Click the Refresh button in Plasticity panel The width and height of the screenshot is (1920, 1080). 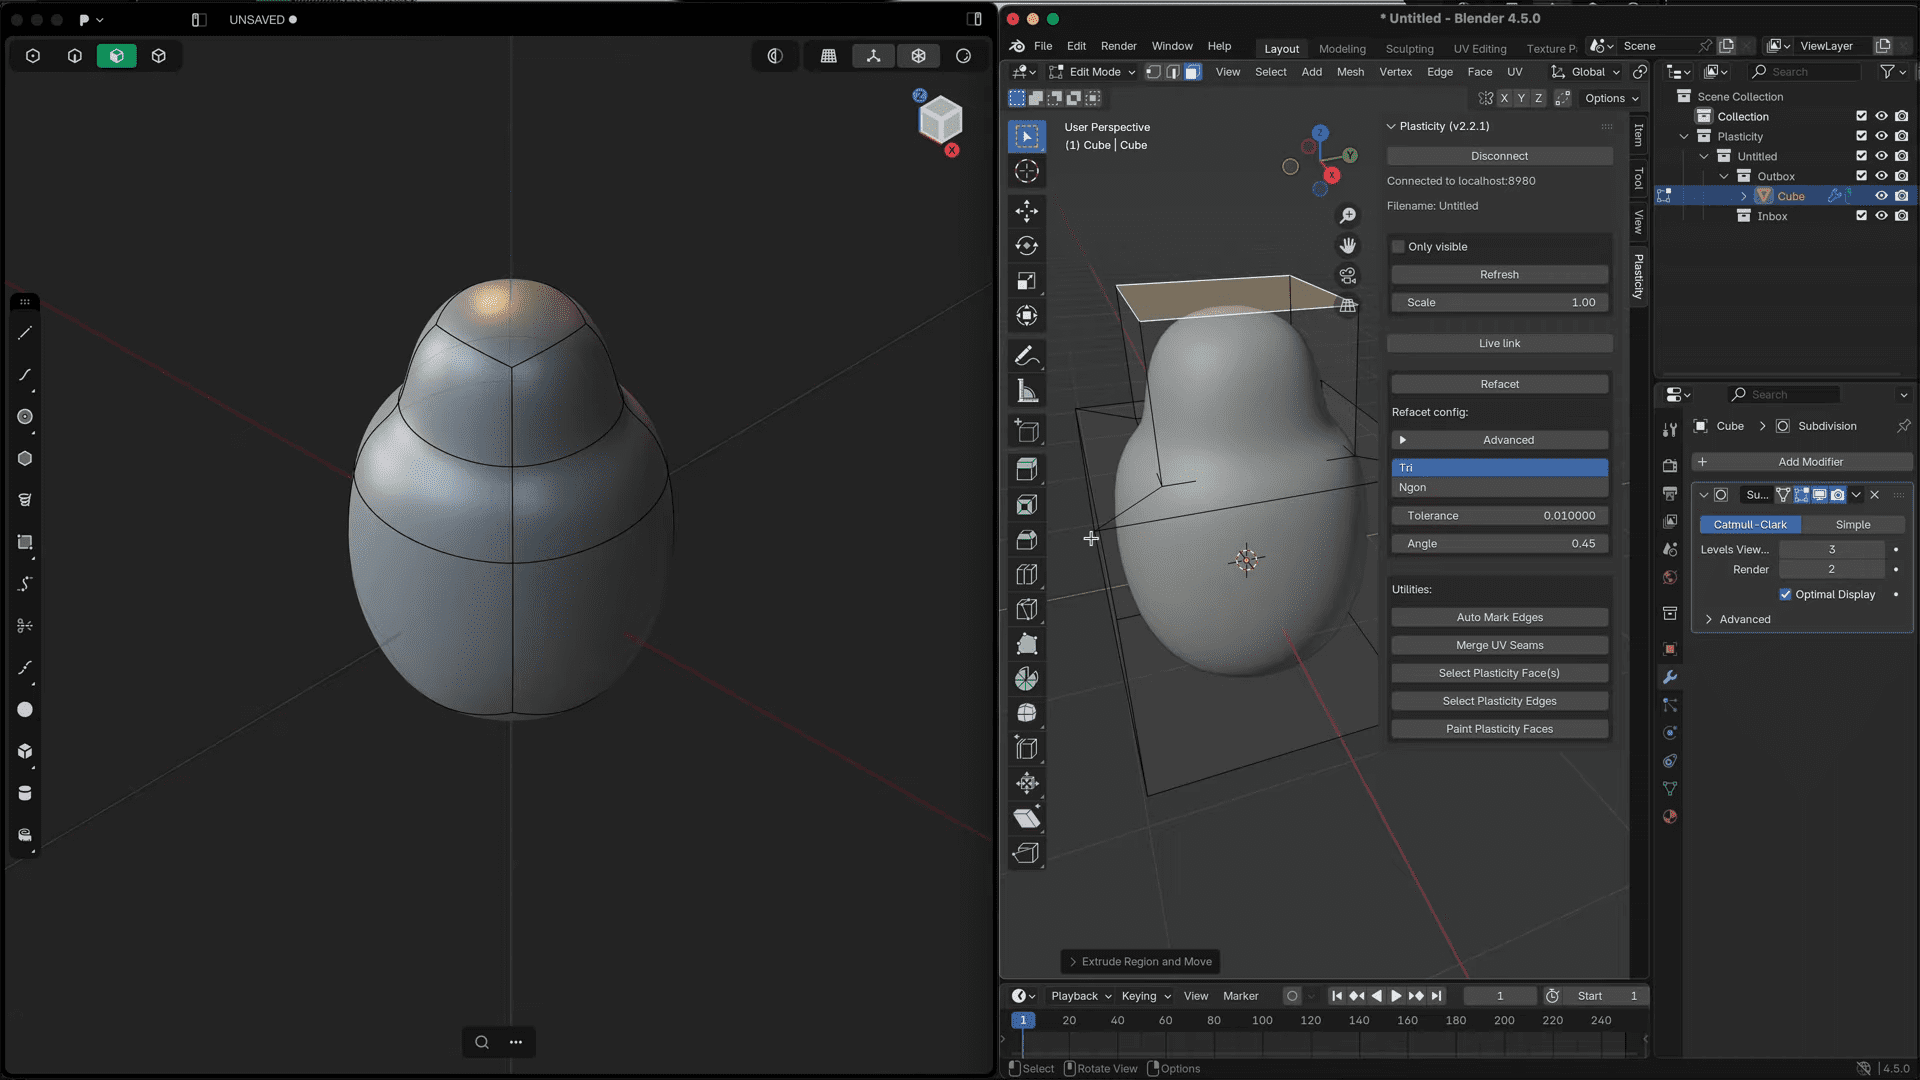tap(1499, 274)
